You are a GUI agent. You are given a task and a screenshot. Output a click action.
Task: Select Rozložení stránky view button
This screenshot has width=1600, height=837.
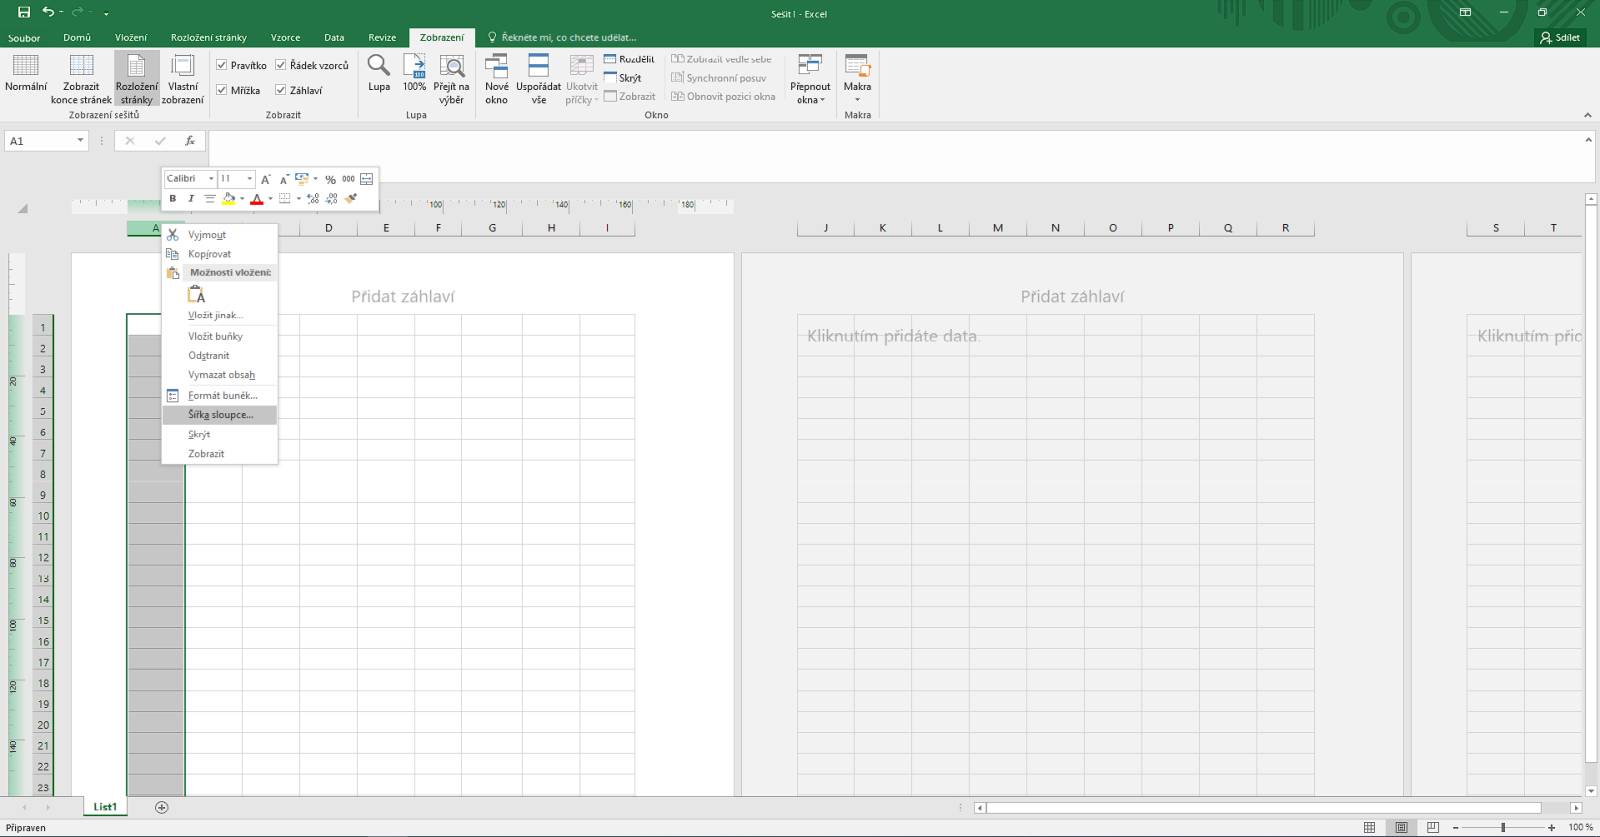click(136, 78)
